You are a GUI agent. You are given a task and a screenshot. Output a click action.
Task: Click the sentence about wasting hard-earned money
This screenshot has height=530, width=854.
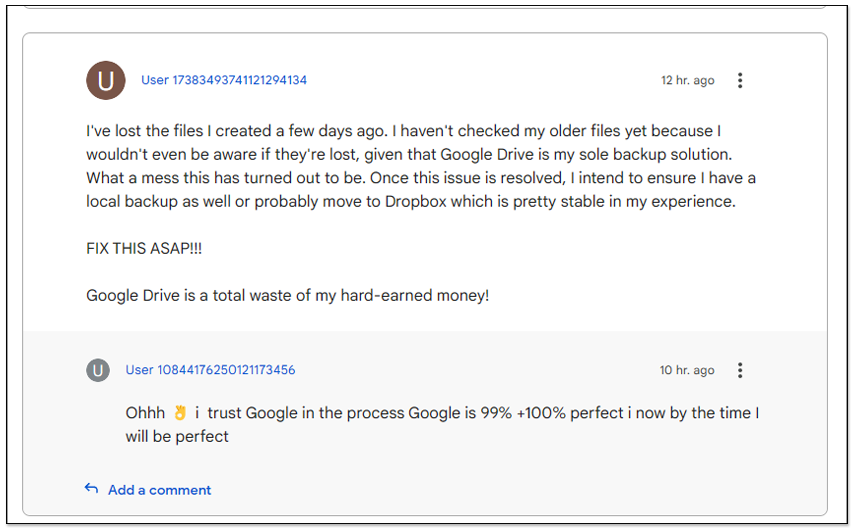(x=288, y=295)
